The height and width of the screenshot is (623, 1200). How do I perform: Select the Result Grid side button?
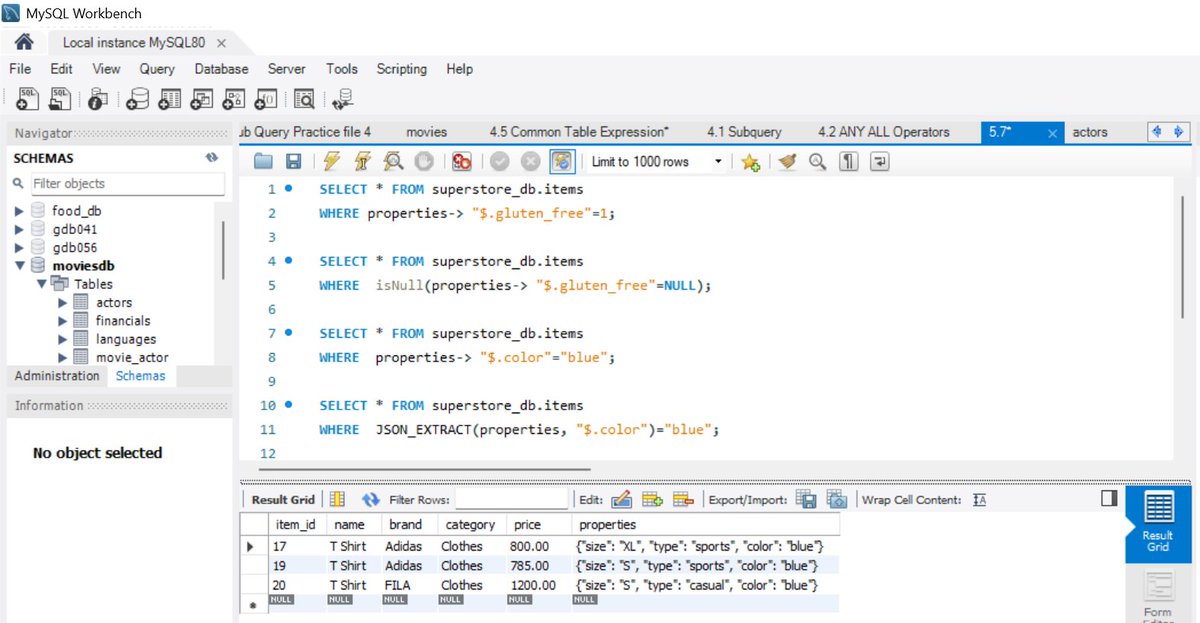pyautogui.click(x=1158, y=523)
